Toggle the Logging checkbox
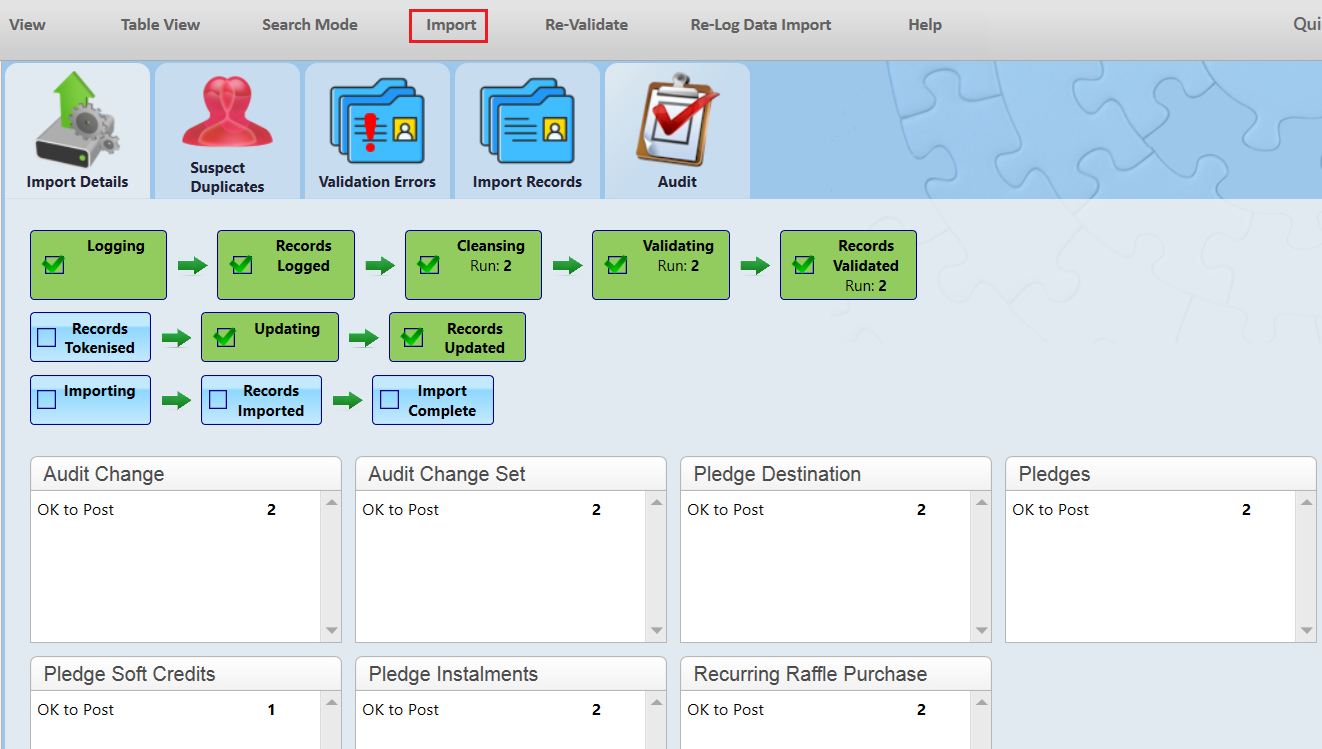1322x749 pixels. click(x=54, y=265)
